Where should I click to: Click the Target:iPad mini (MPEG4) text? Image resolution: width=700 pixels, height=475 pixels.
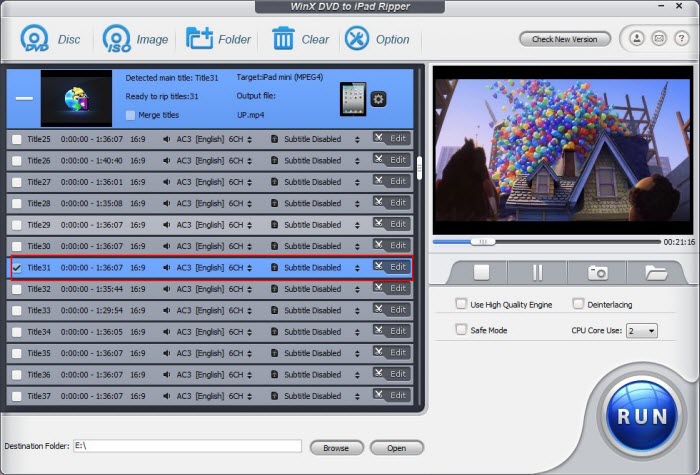pos(280,77)
